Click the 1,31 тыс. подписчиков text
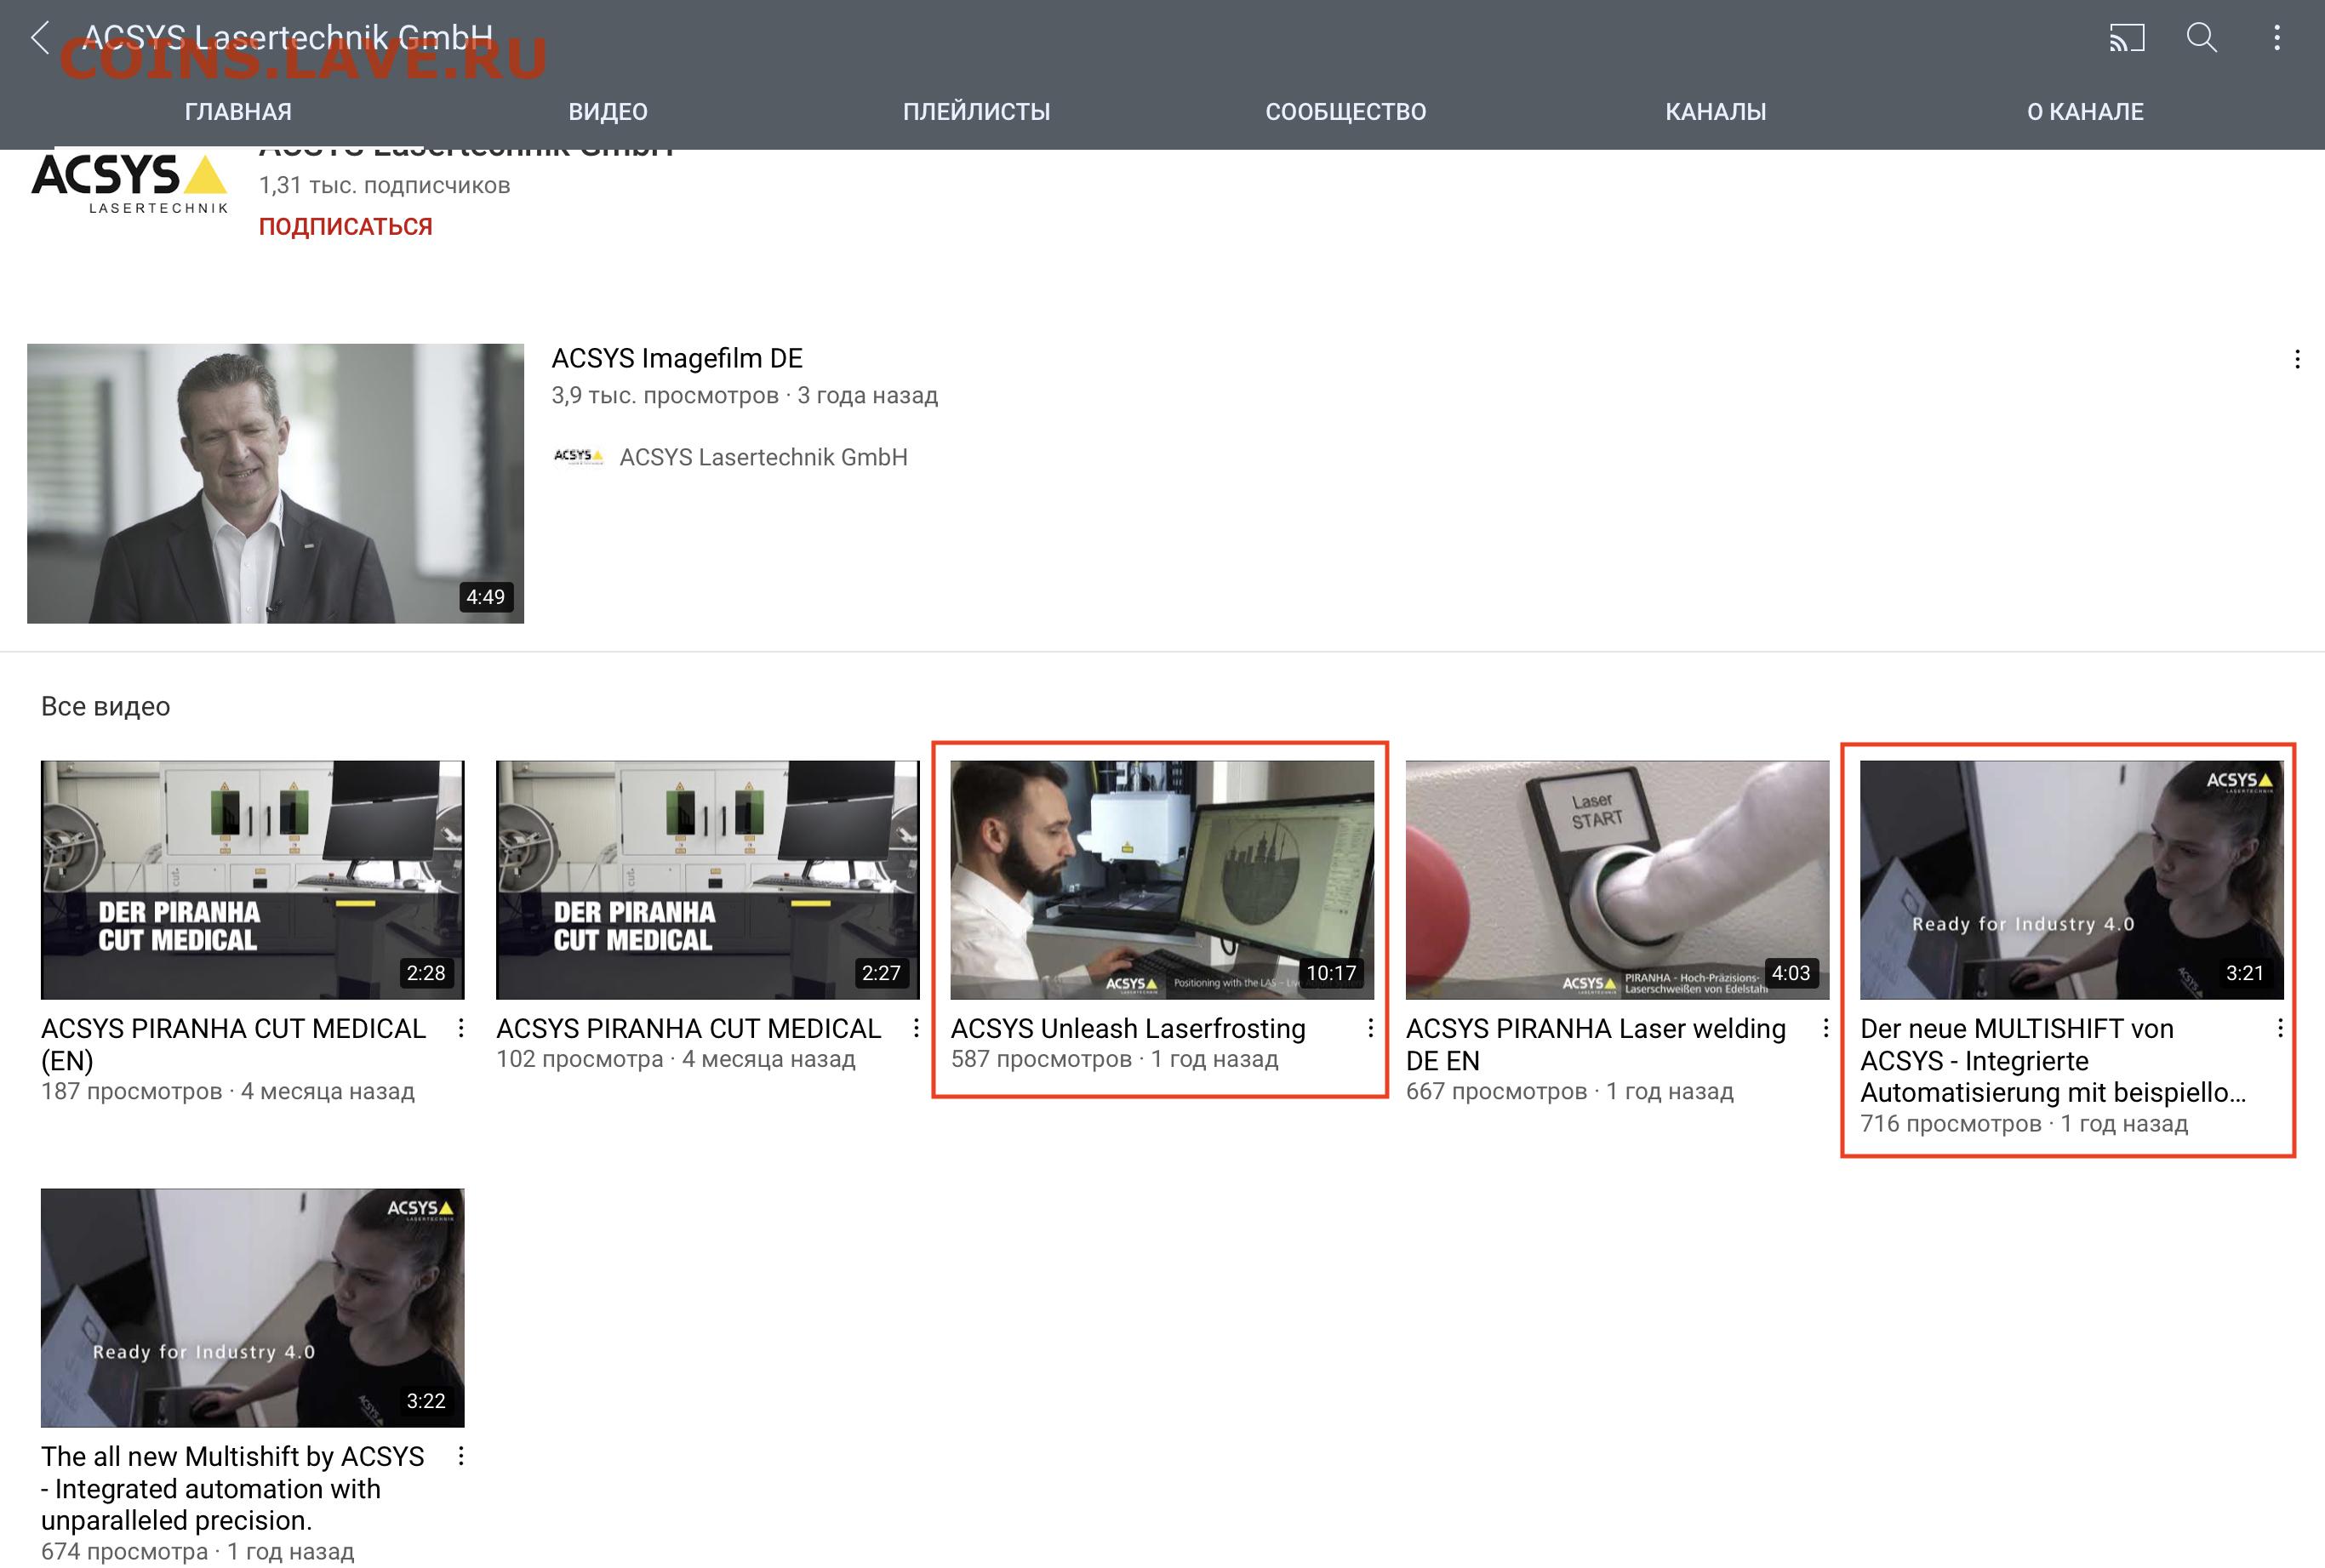 [384, 185]
